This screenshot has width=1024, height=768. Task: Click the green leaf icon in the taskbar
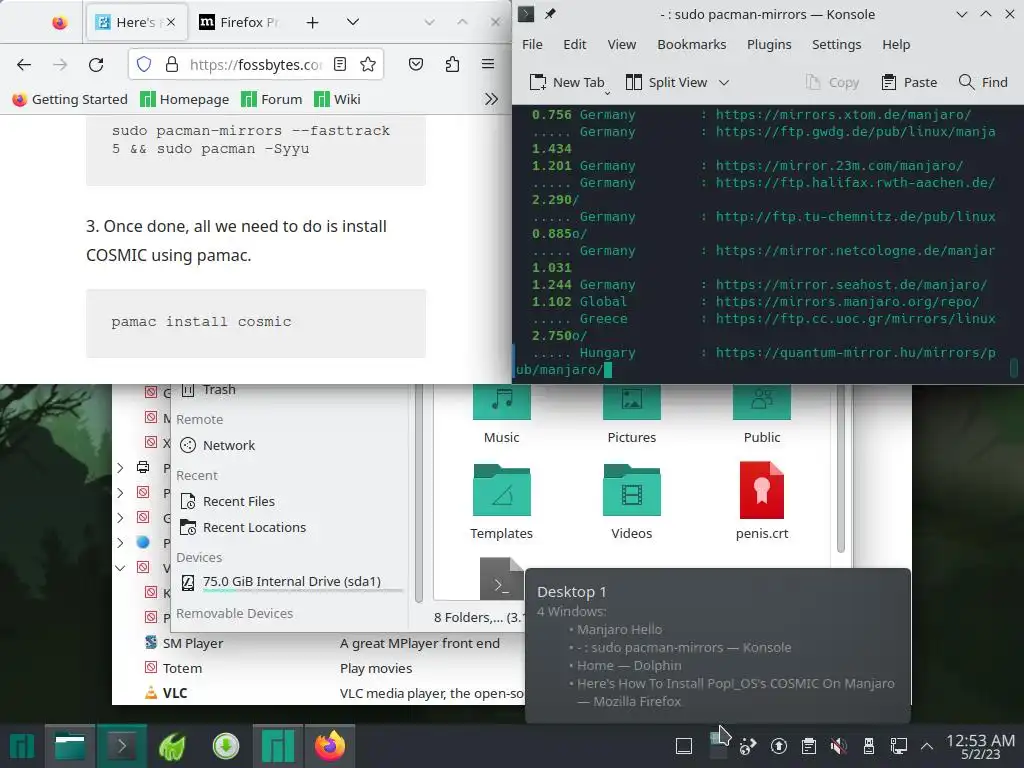point(172,746)
